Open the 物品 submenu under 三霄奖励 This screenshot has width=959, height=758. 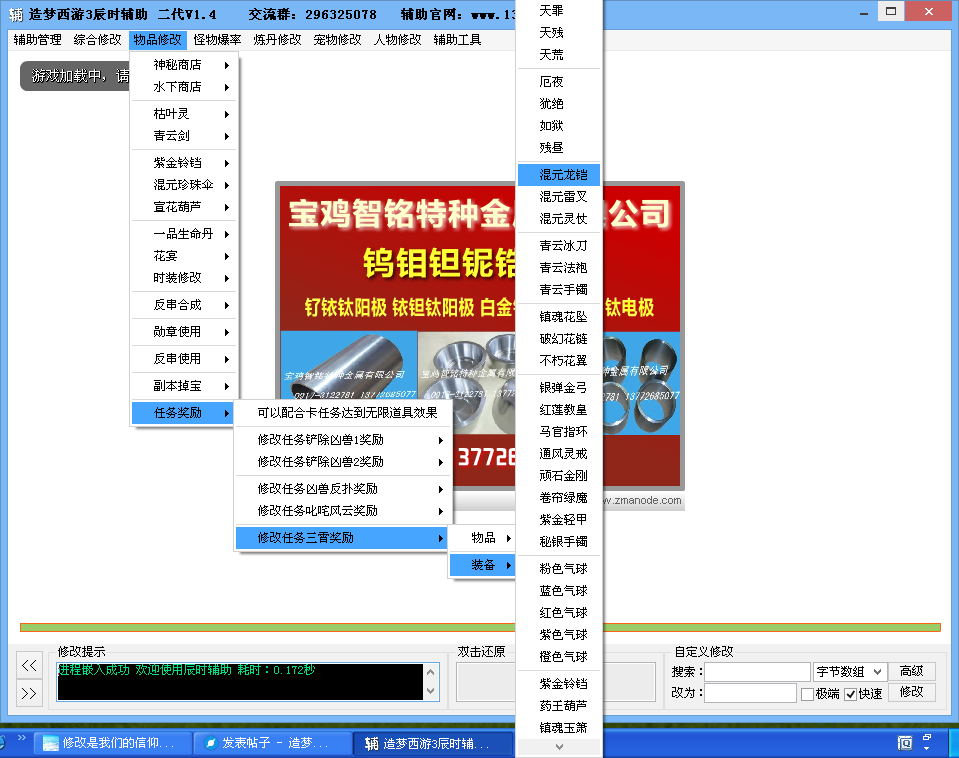tap(483, 538)
